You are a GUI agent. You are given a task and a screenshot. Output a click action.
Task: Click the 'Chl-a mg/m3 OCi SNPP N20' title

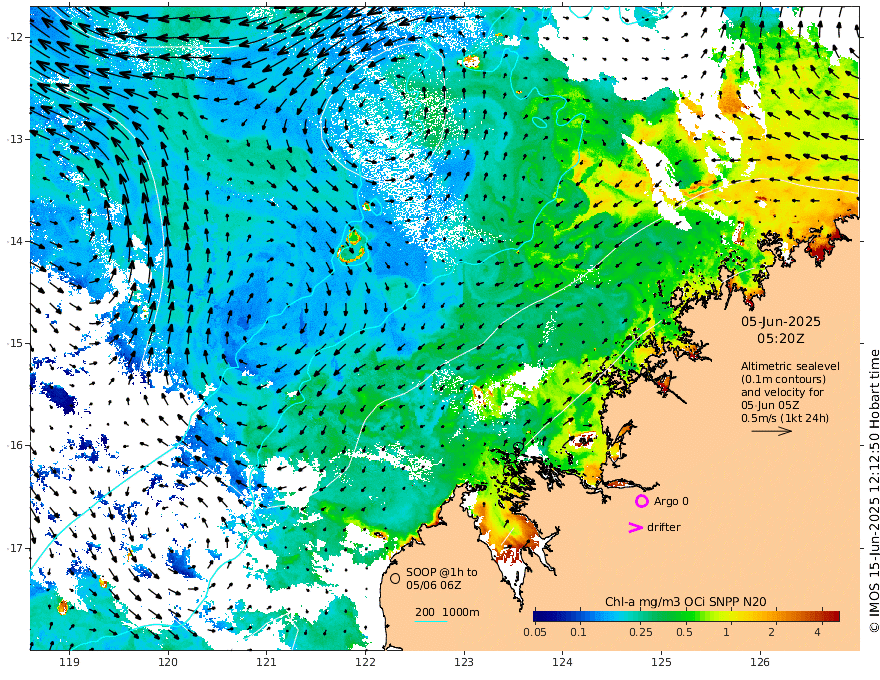tap(685, 602)
